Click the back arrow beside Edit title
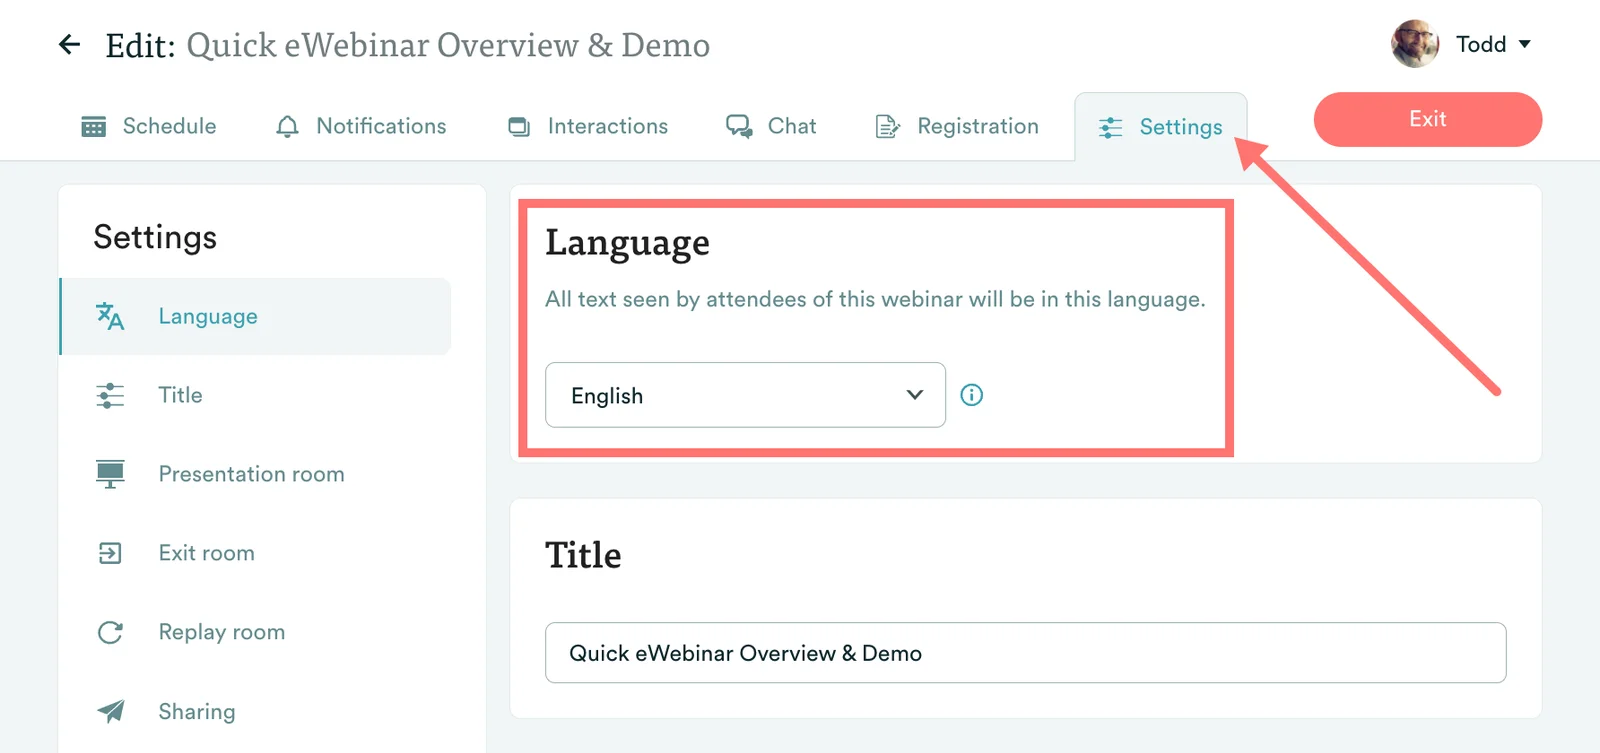The width and height of the screenshot is (1600, 753). (69, 44)
